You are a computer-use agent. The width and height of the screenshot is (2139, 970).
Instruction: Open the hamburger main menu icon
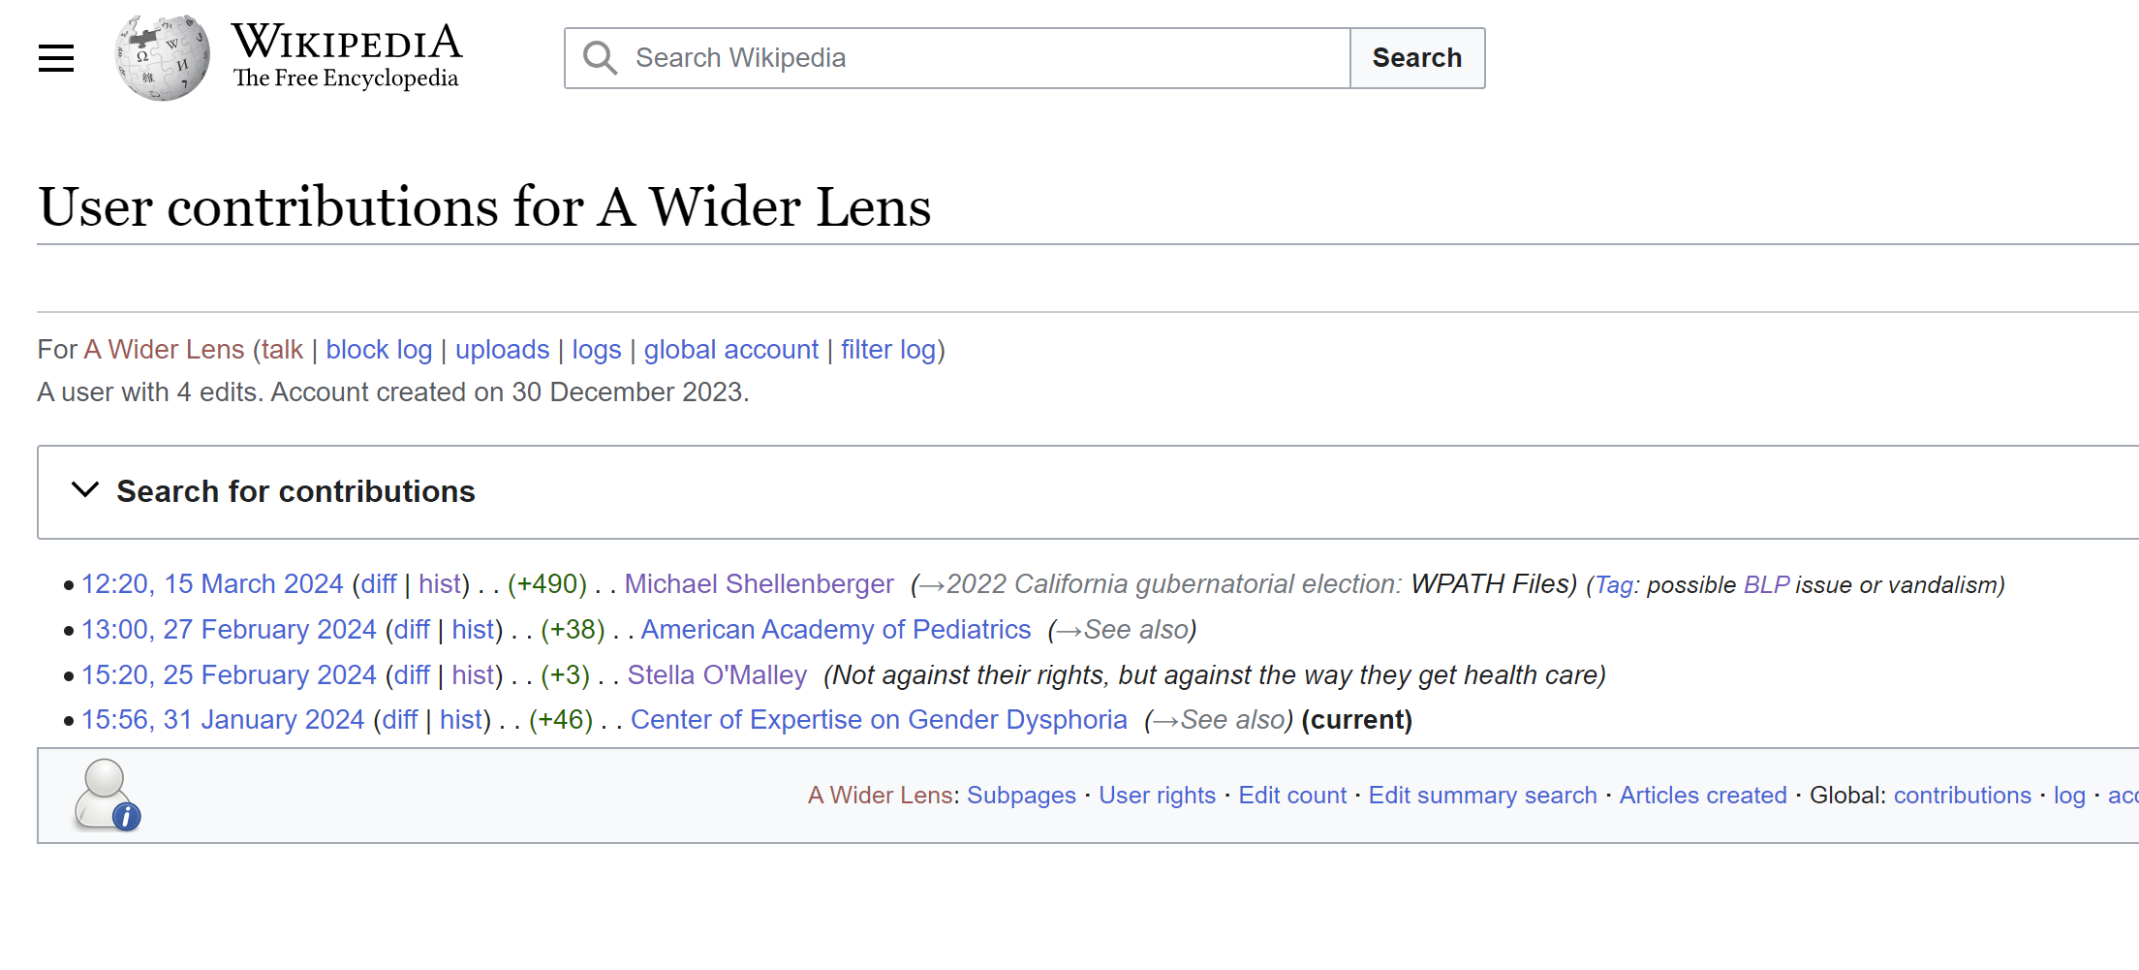click(56, 59)
